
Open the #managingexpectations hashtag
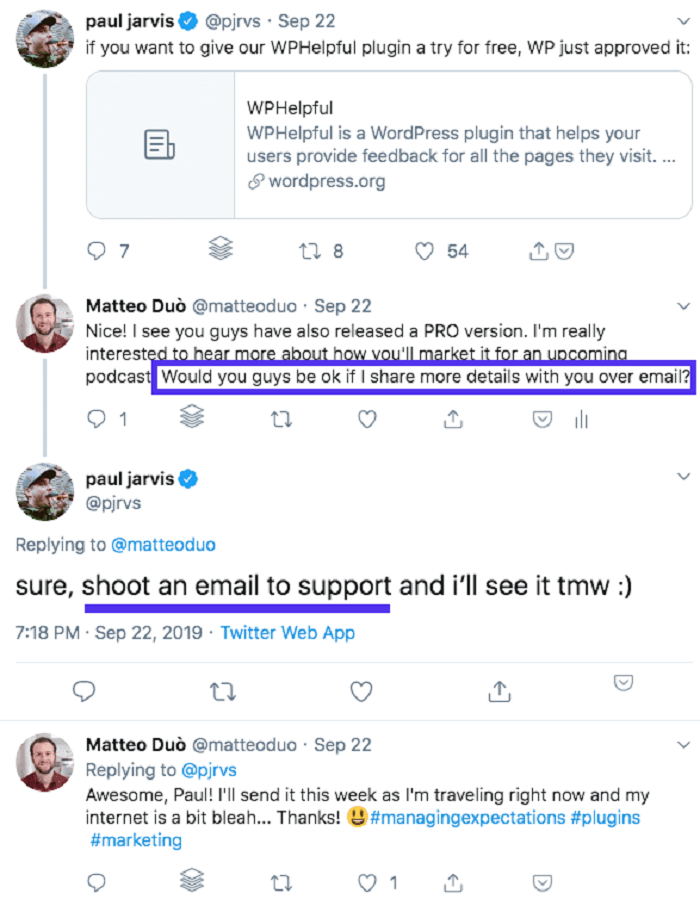tap(467, 818)
